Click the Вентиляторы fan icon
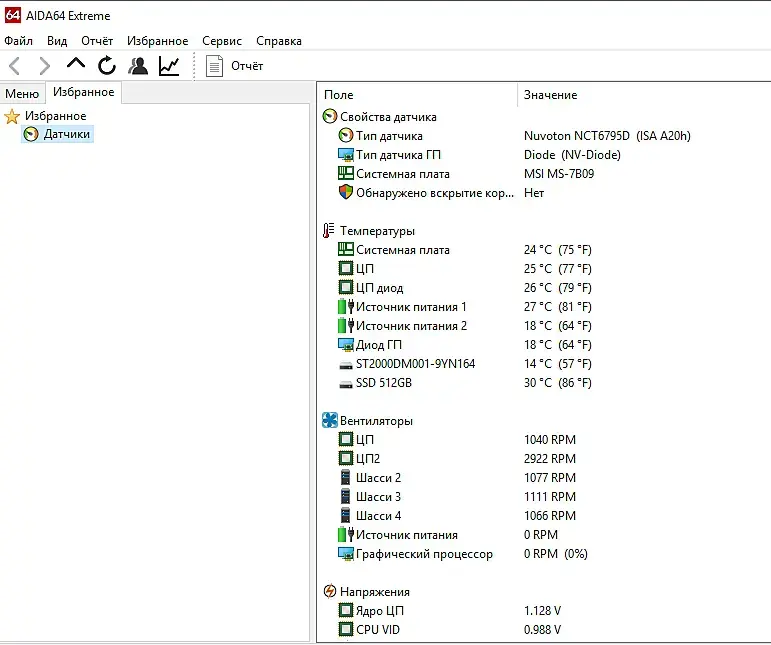This screenshot has height=645, width=771. tap(329, 420)
